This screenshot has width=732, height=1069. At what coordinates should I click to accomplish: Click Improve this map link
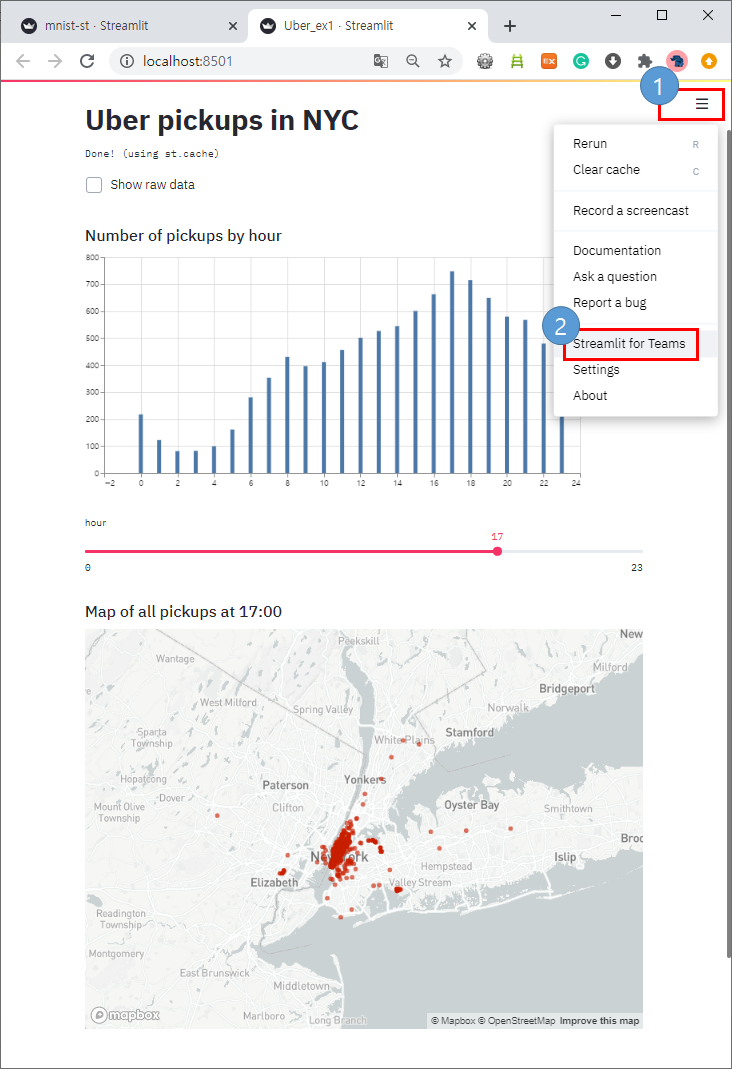[x=600, y=1021]
